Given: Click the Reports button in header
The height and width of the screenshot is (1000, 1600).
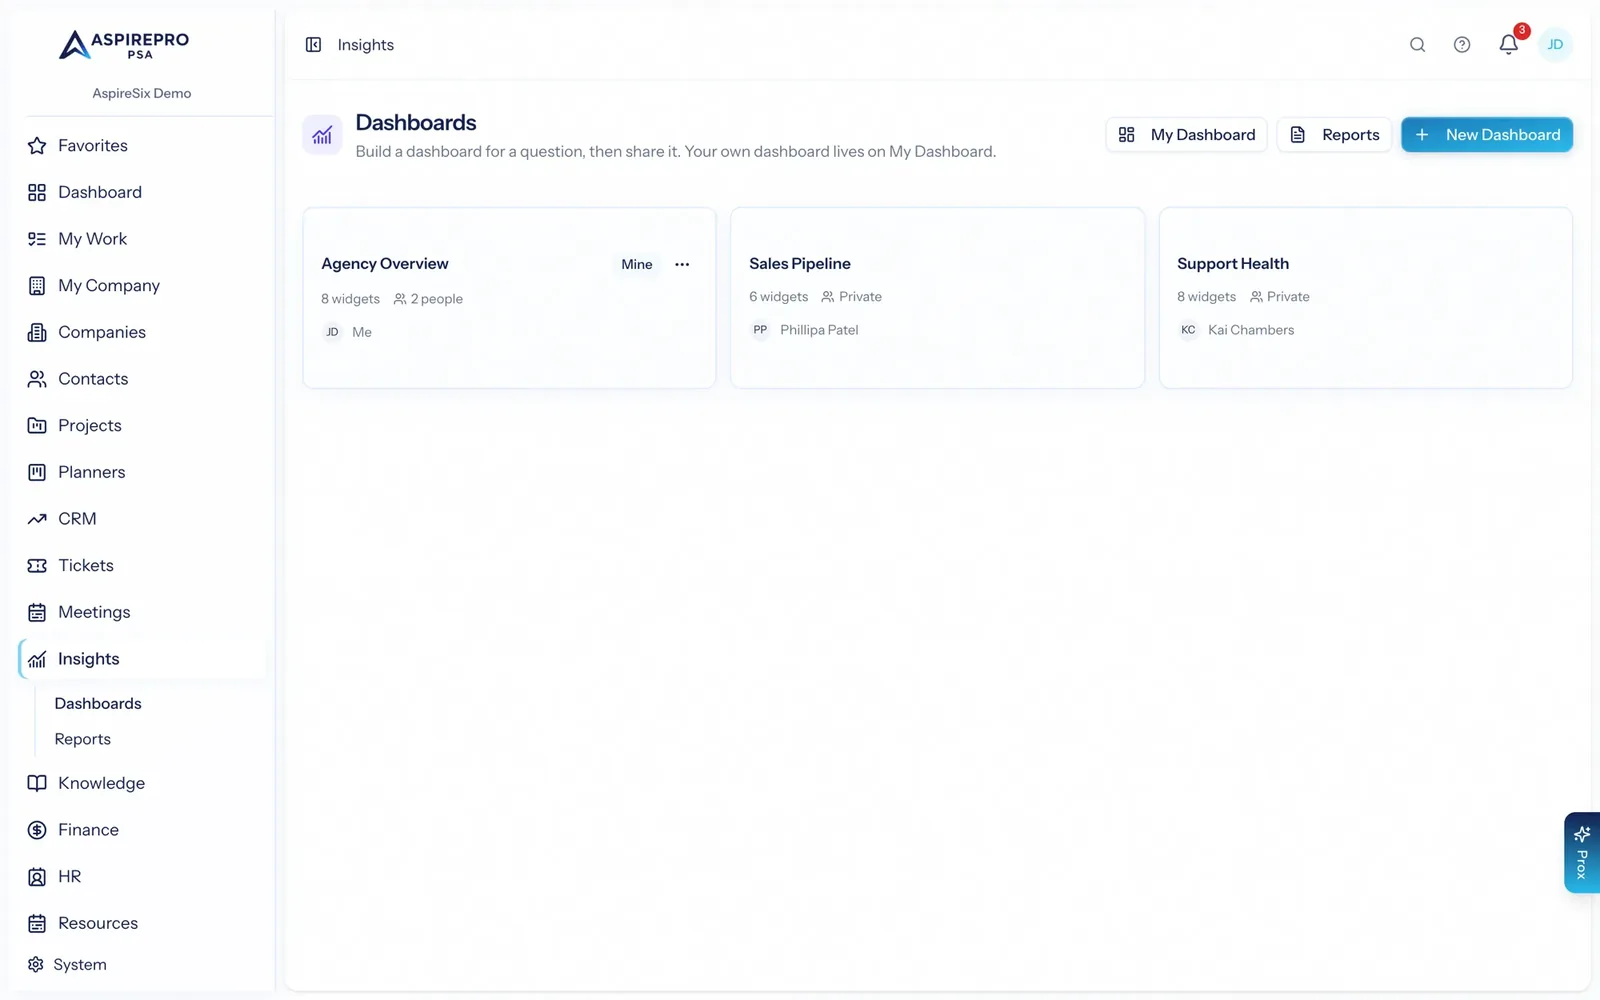Looking at the screenshot, I should pyautogui.click(x=1335, y=135).
